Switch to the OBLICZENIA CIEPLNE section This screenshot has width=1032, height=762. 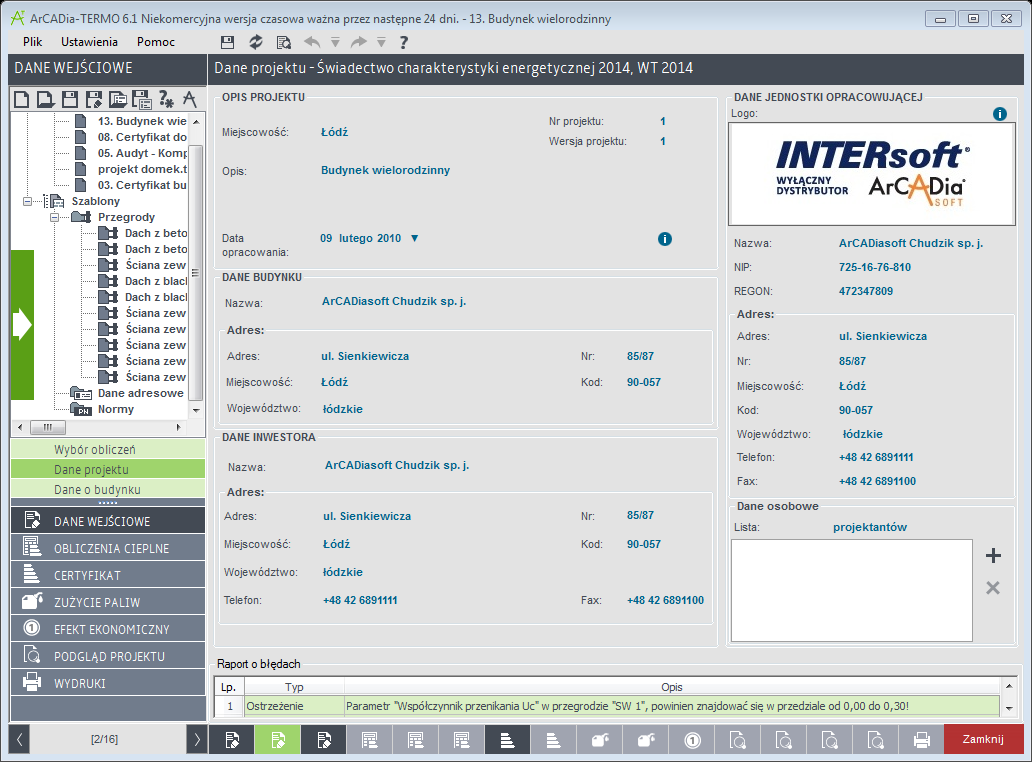pos(108,548)
